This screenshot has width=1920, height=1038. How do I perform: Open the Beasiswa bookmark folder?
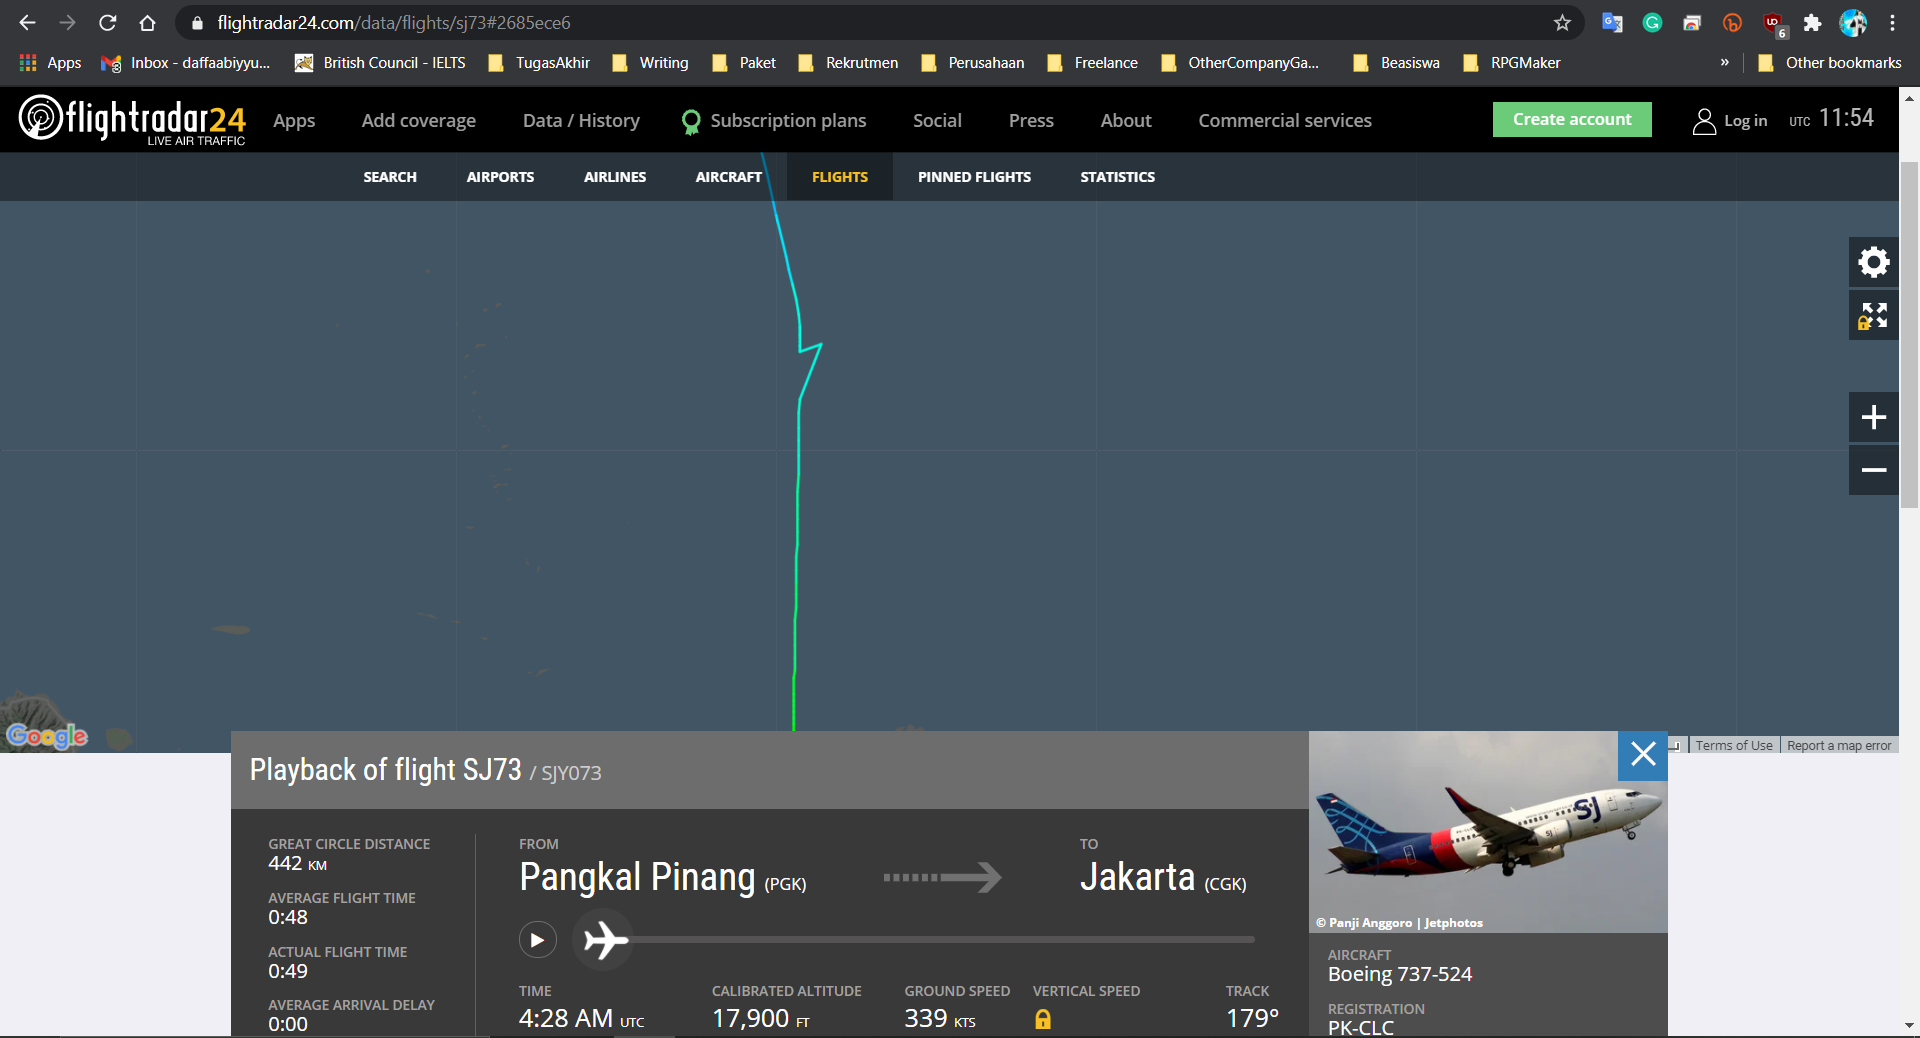(x=1397, y=63)
